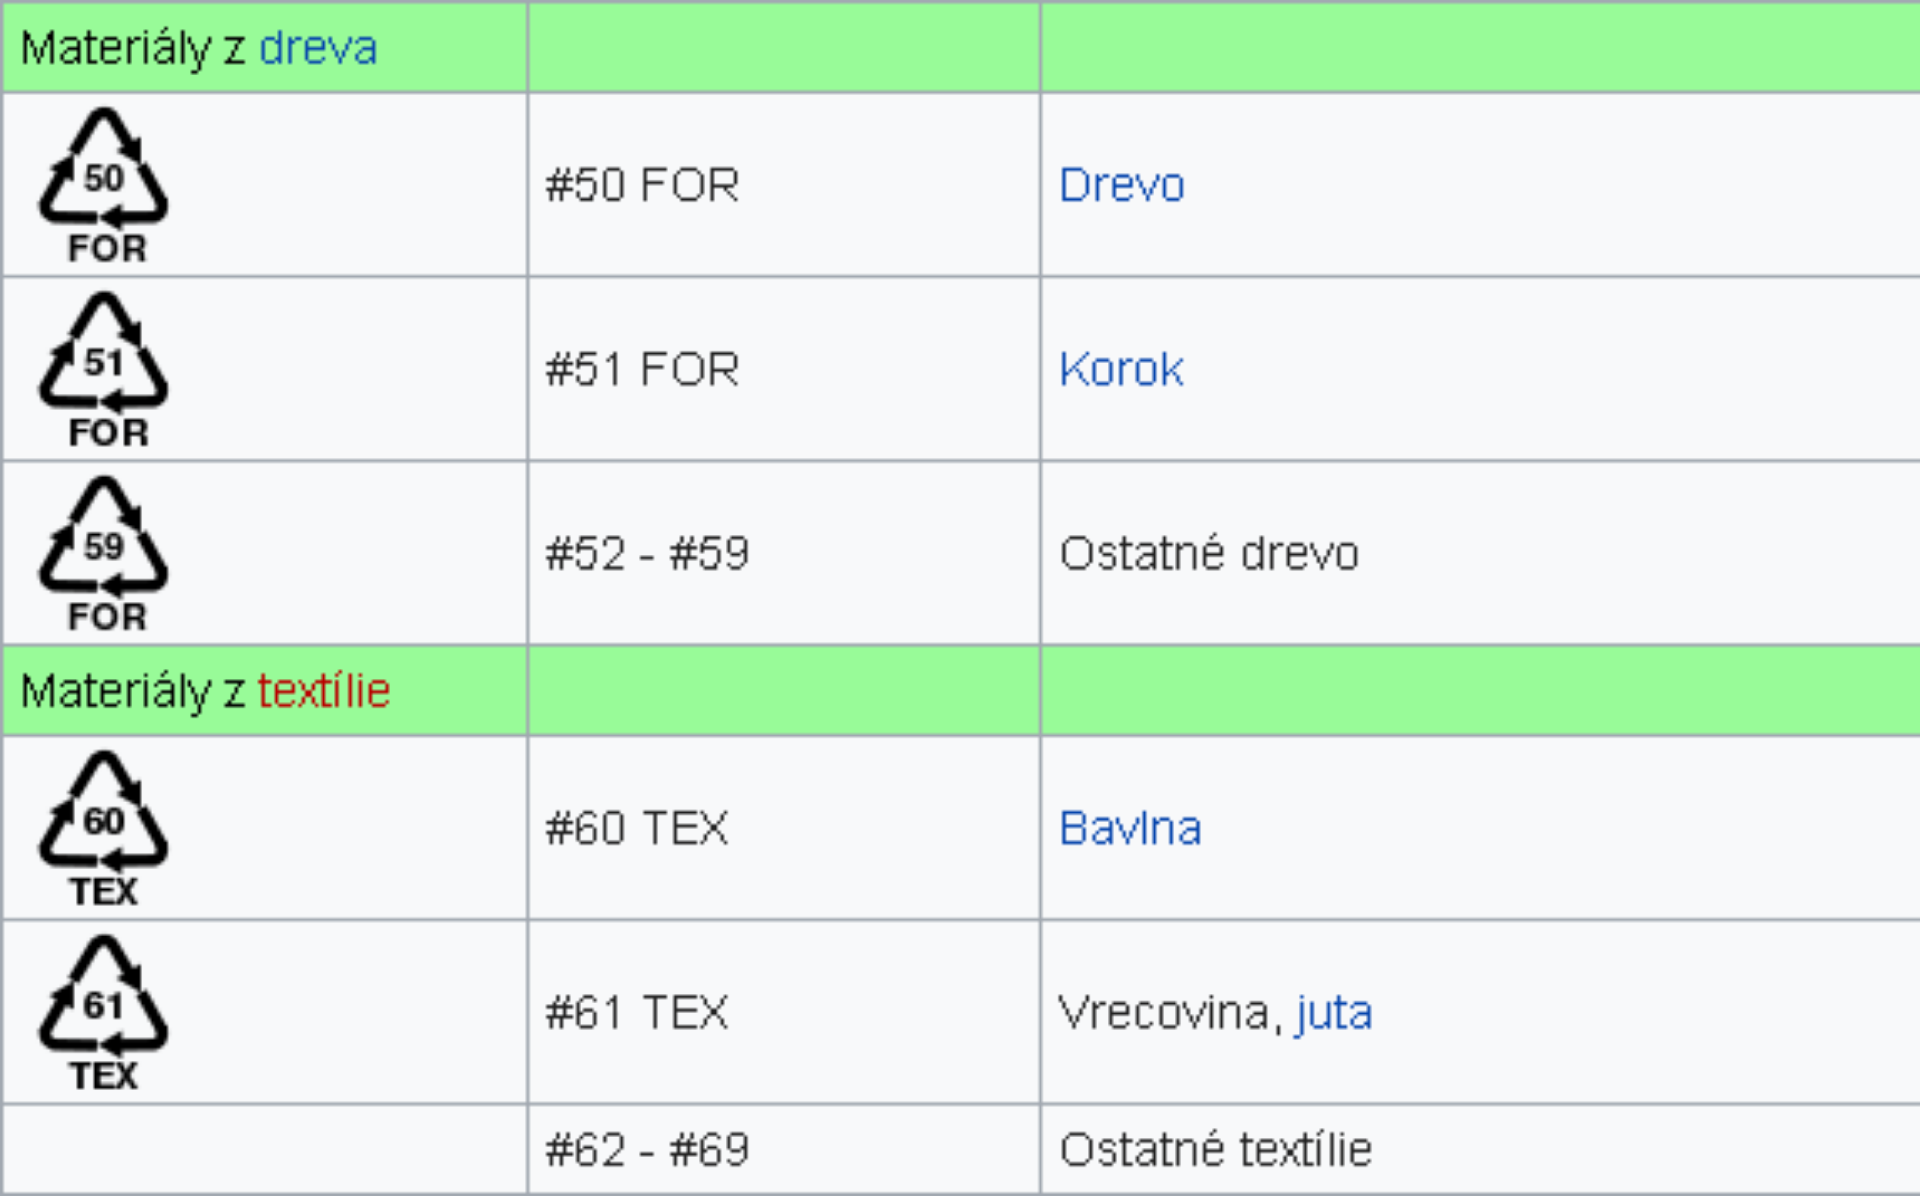This screenshot has width=1920, height=1196.
Task: Click the 50 FOR recycling symbol
Action: pos(104,185)
